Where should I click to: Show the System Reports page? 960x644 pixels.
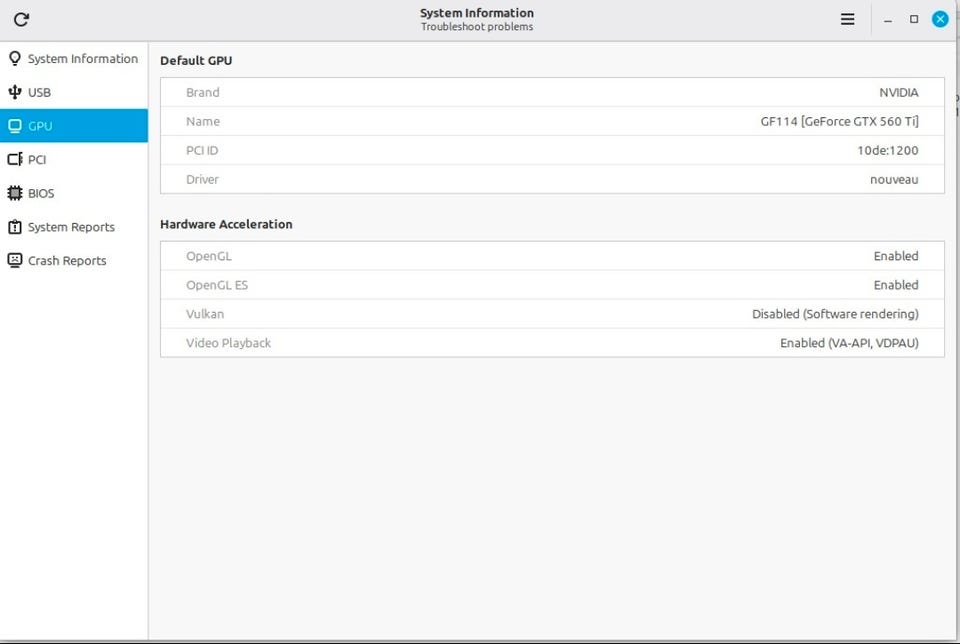click(73, 227)
